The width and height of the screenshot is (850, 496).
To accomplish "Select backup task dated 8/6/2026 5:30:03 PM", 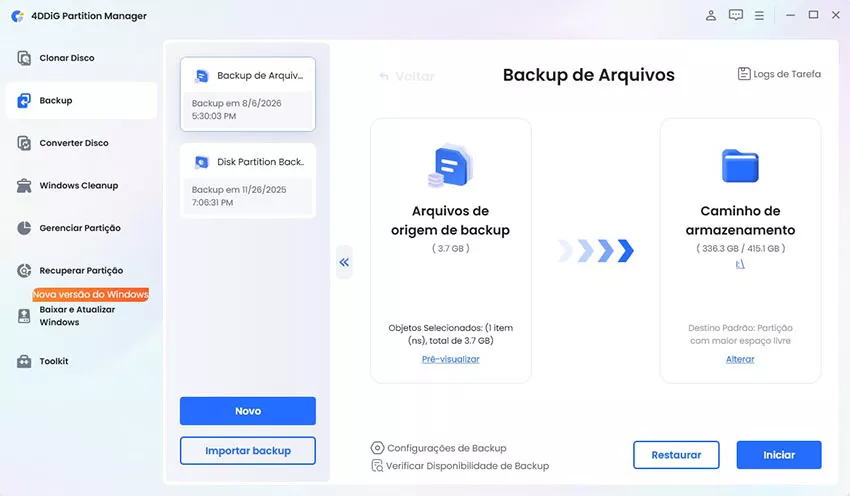I will (x=248, y=94).
